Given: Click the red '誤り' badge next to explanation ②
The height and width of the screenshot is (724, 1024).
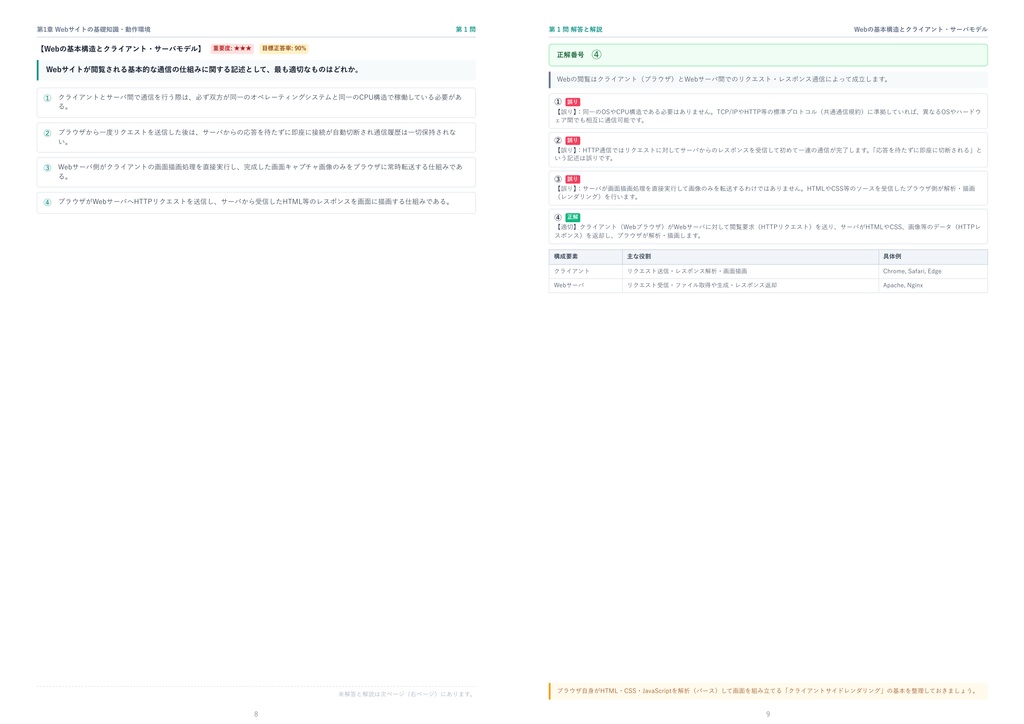Looking at the screenshot, I should pyautogui.click(x=573, y=140).
